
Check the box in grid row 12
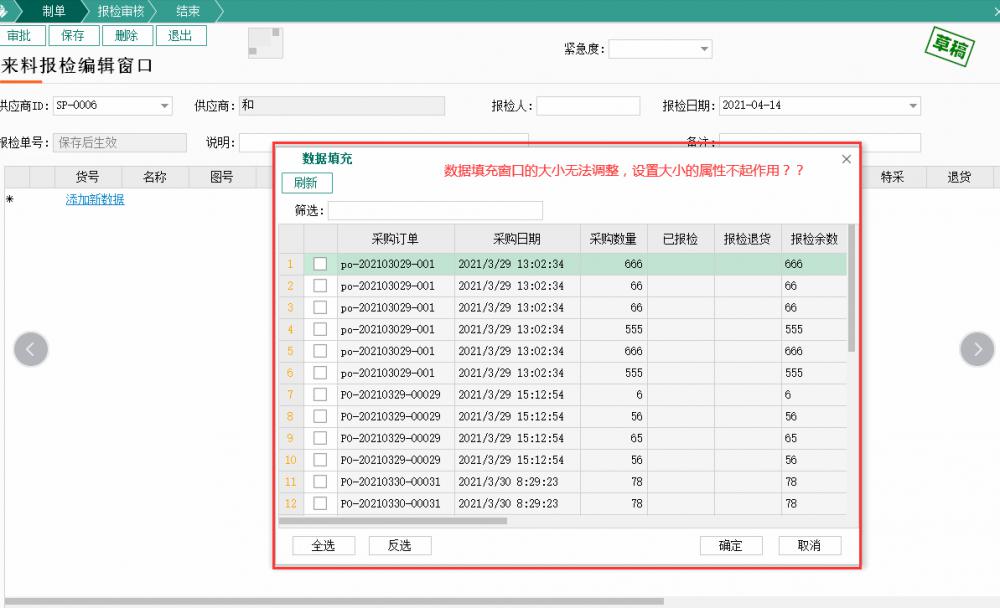(x=320, y=503)
